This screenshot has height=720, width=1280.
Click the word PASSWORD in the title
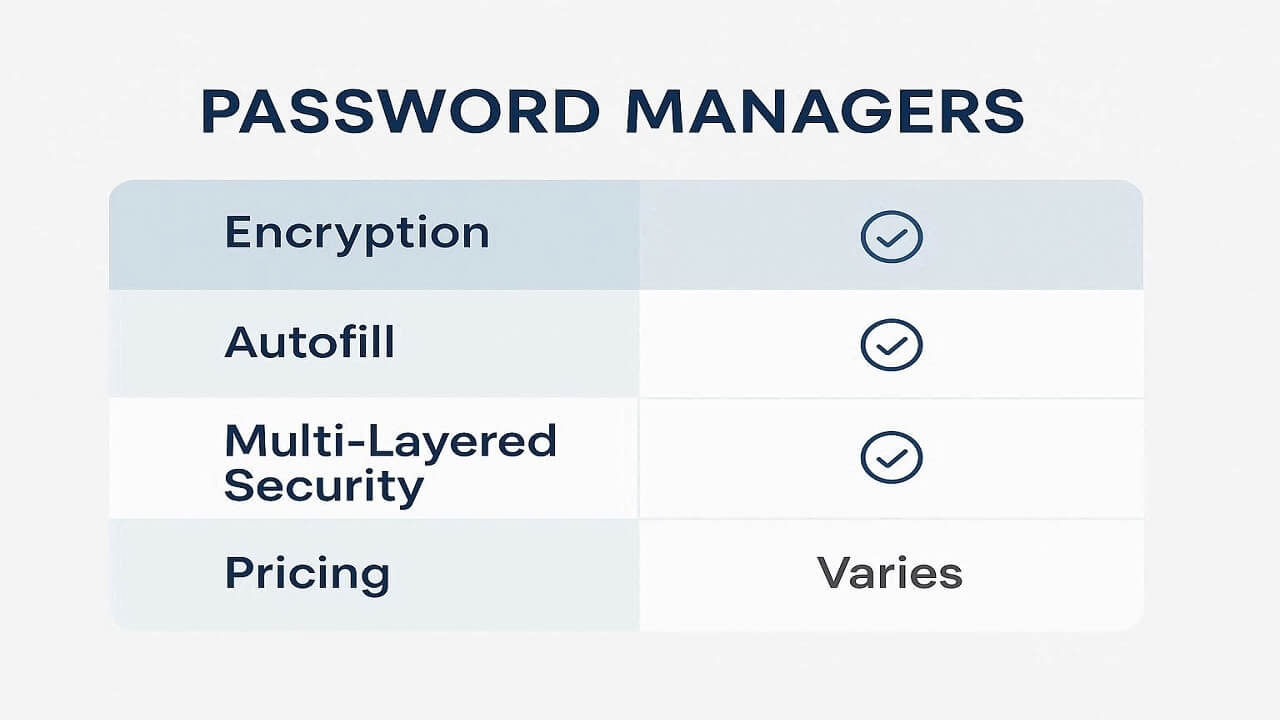(400, 112)
